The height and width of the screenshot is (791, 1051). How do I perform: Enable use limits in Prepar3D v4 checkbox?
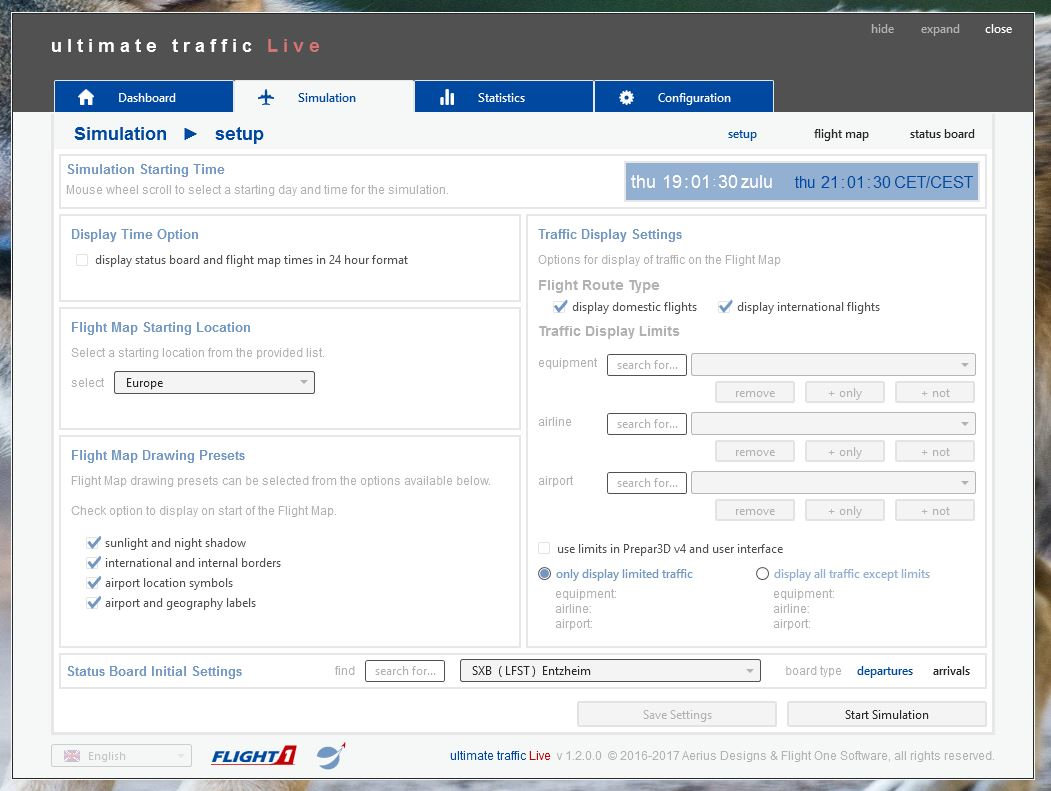click(x=544, y=548)
